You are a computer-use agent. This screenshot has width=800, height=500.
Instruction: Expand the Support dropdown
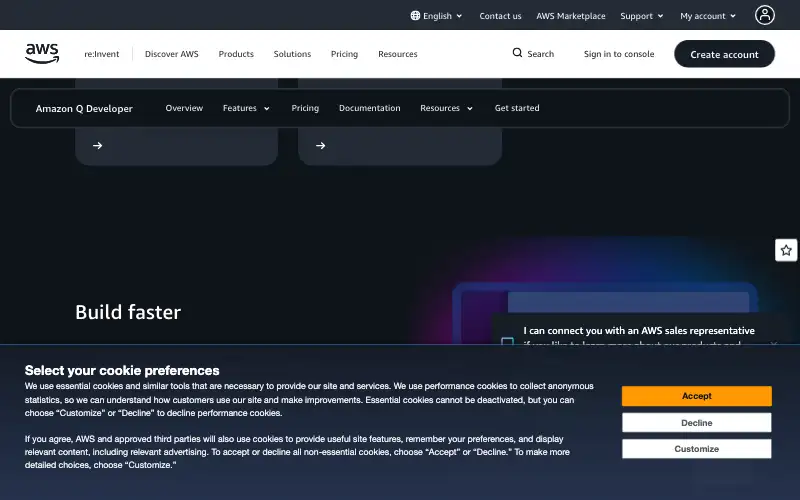pos(642,16)
